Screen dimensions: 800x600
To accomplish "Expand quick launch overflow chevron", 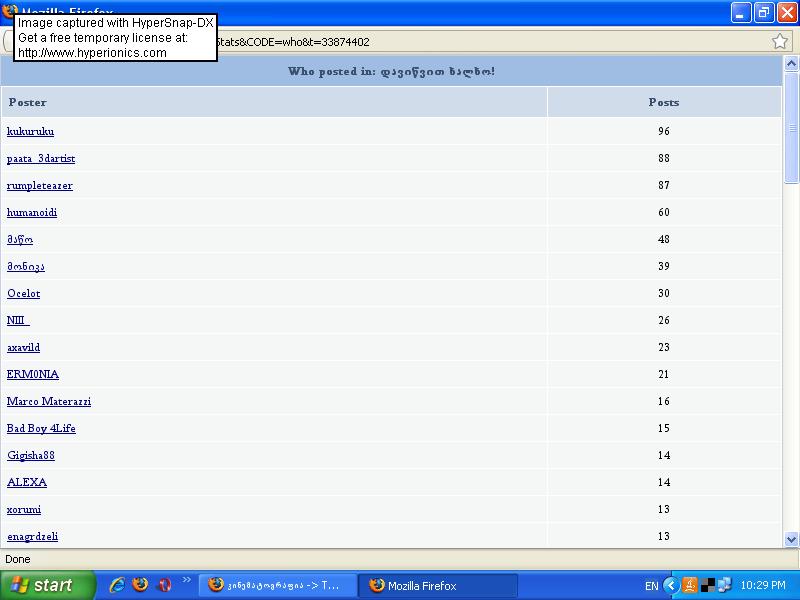I will 186,580.
